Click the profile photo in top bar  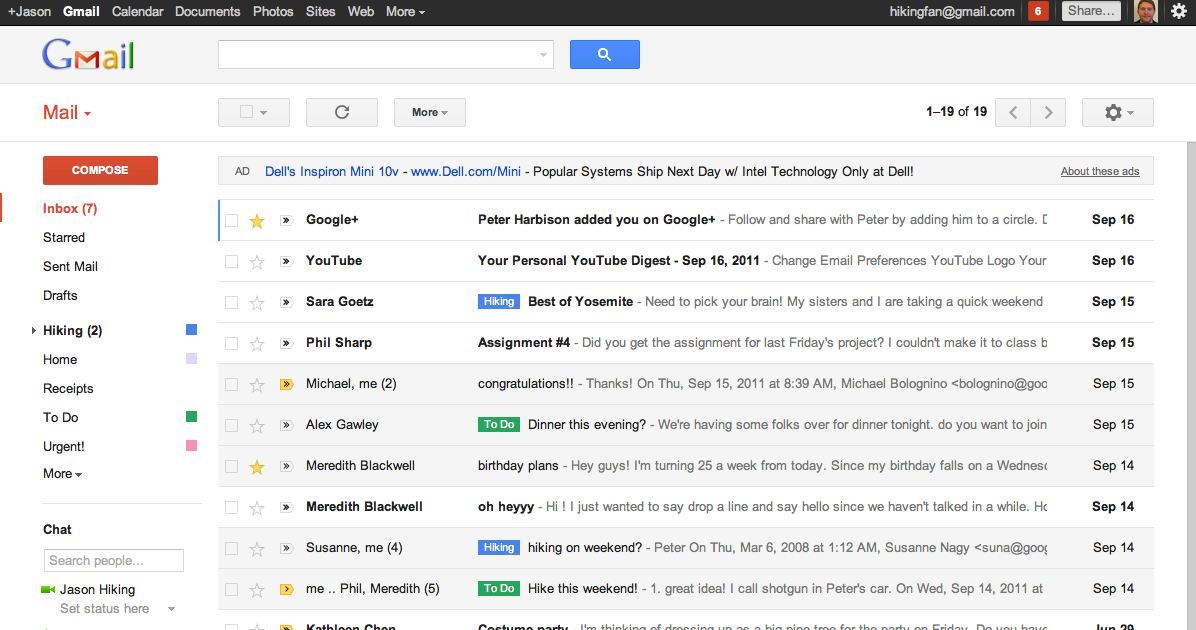[x=1147, y=12]
